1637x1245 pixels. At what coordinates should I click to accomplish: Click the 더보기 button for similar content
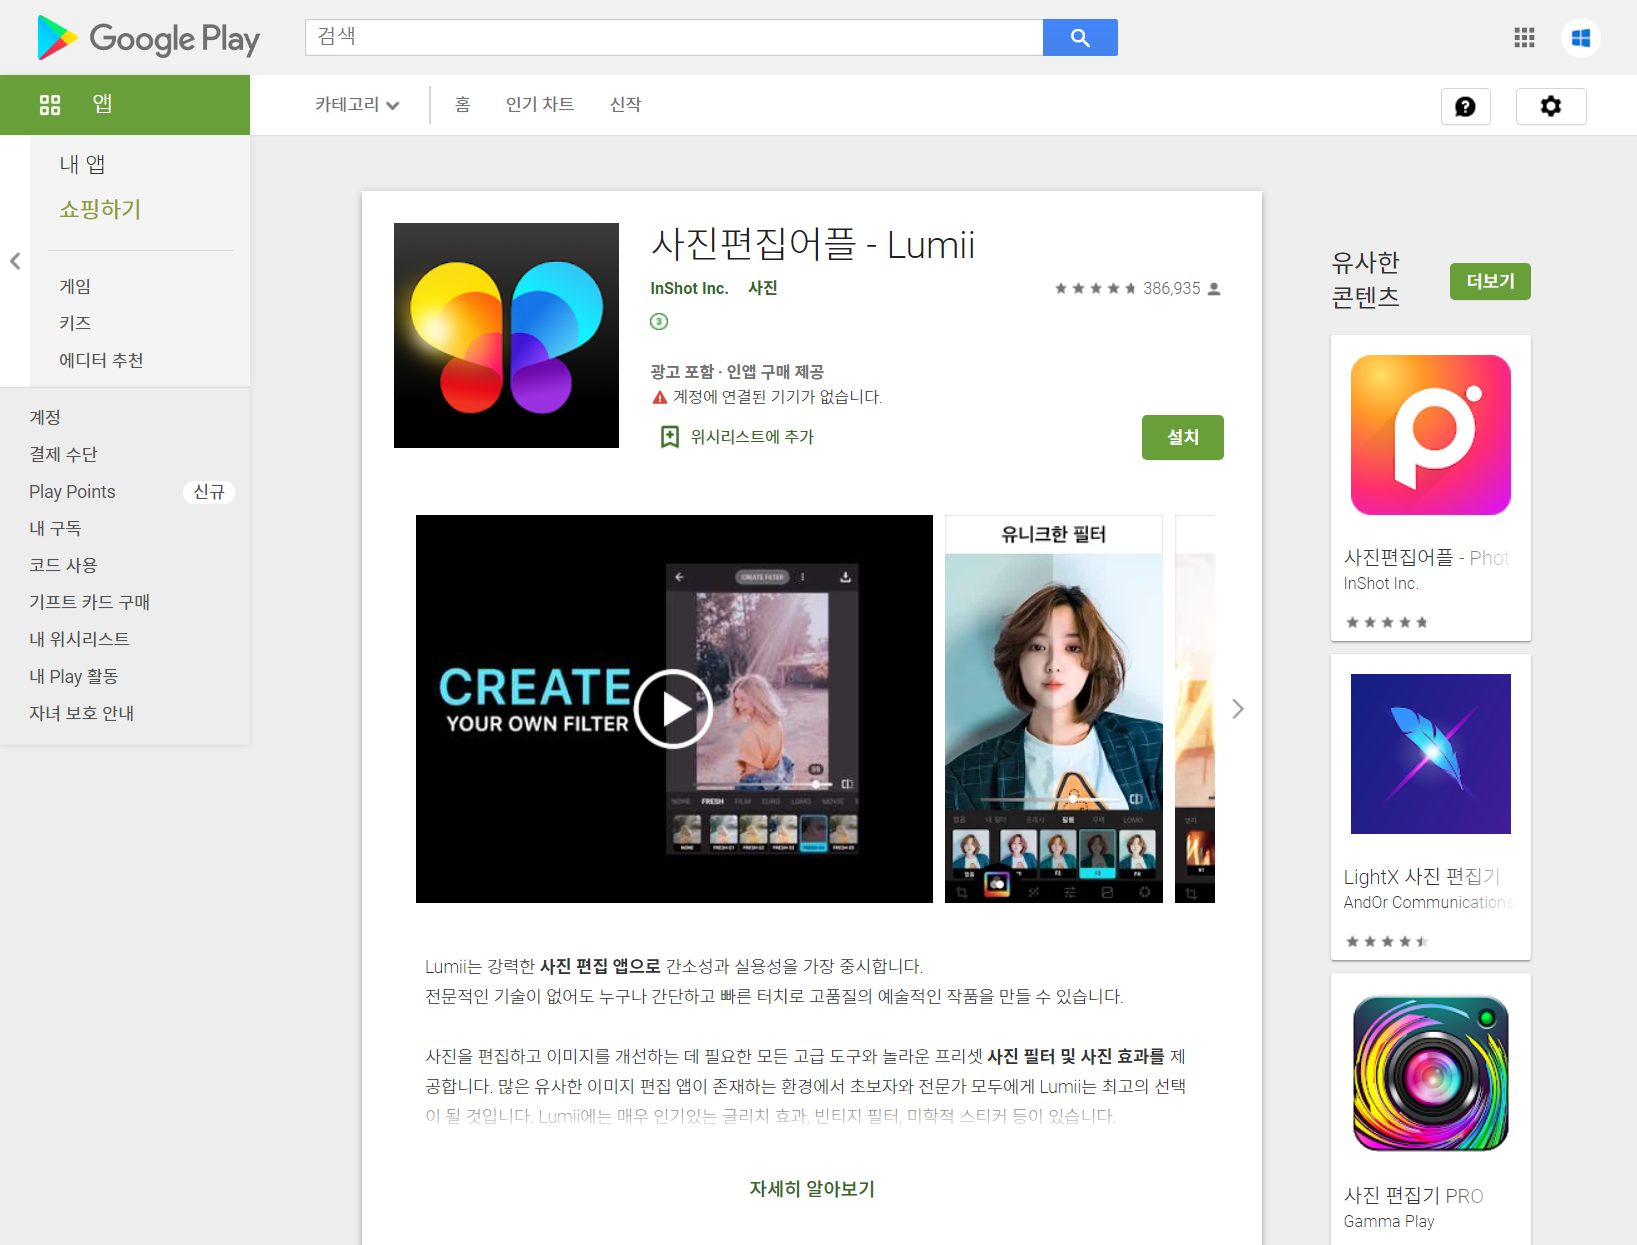(x=1490, y=282)
